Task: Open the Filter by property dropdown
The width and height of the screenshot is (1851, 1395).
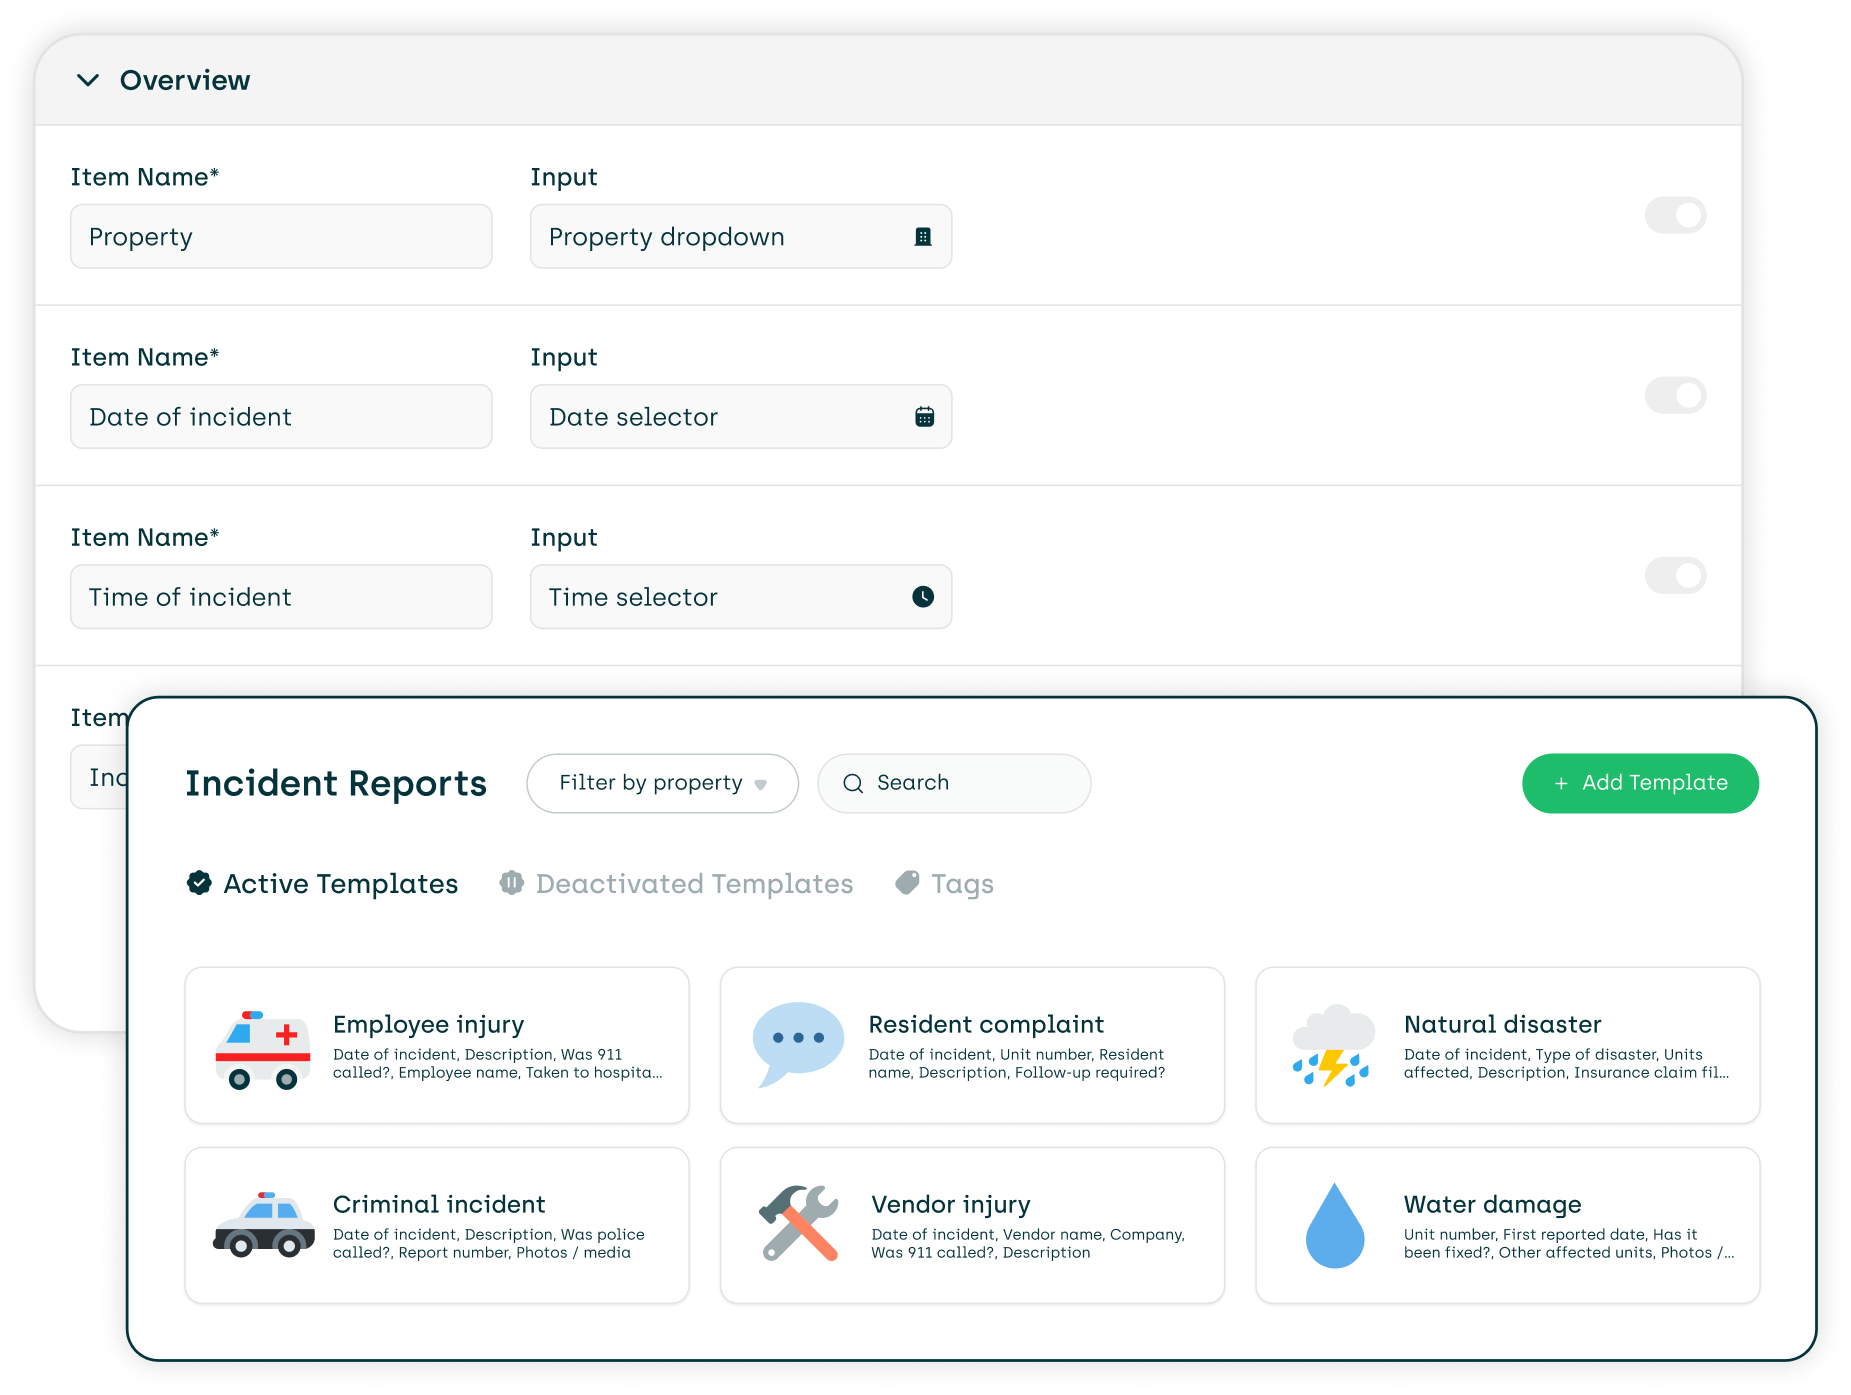Action: click(x=662, y=783)
